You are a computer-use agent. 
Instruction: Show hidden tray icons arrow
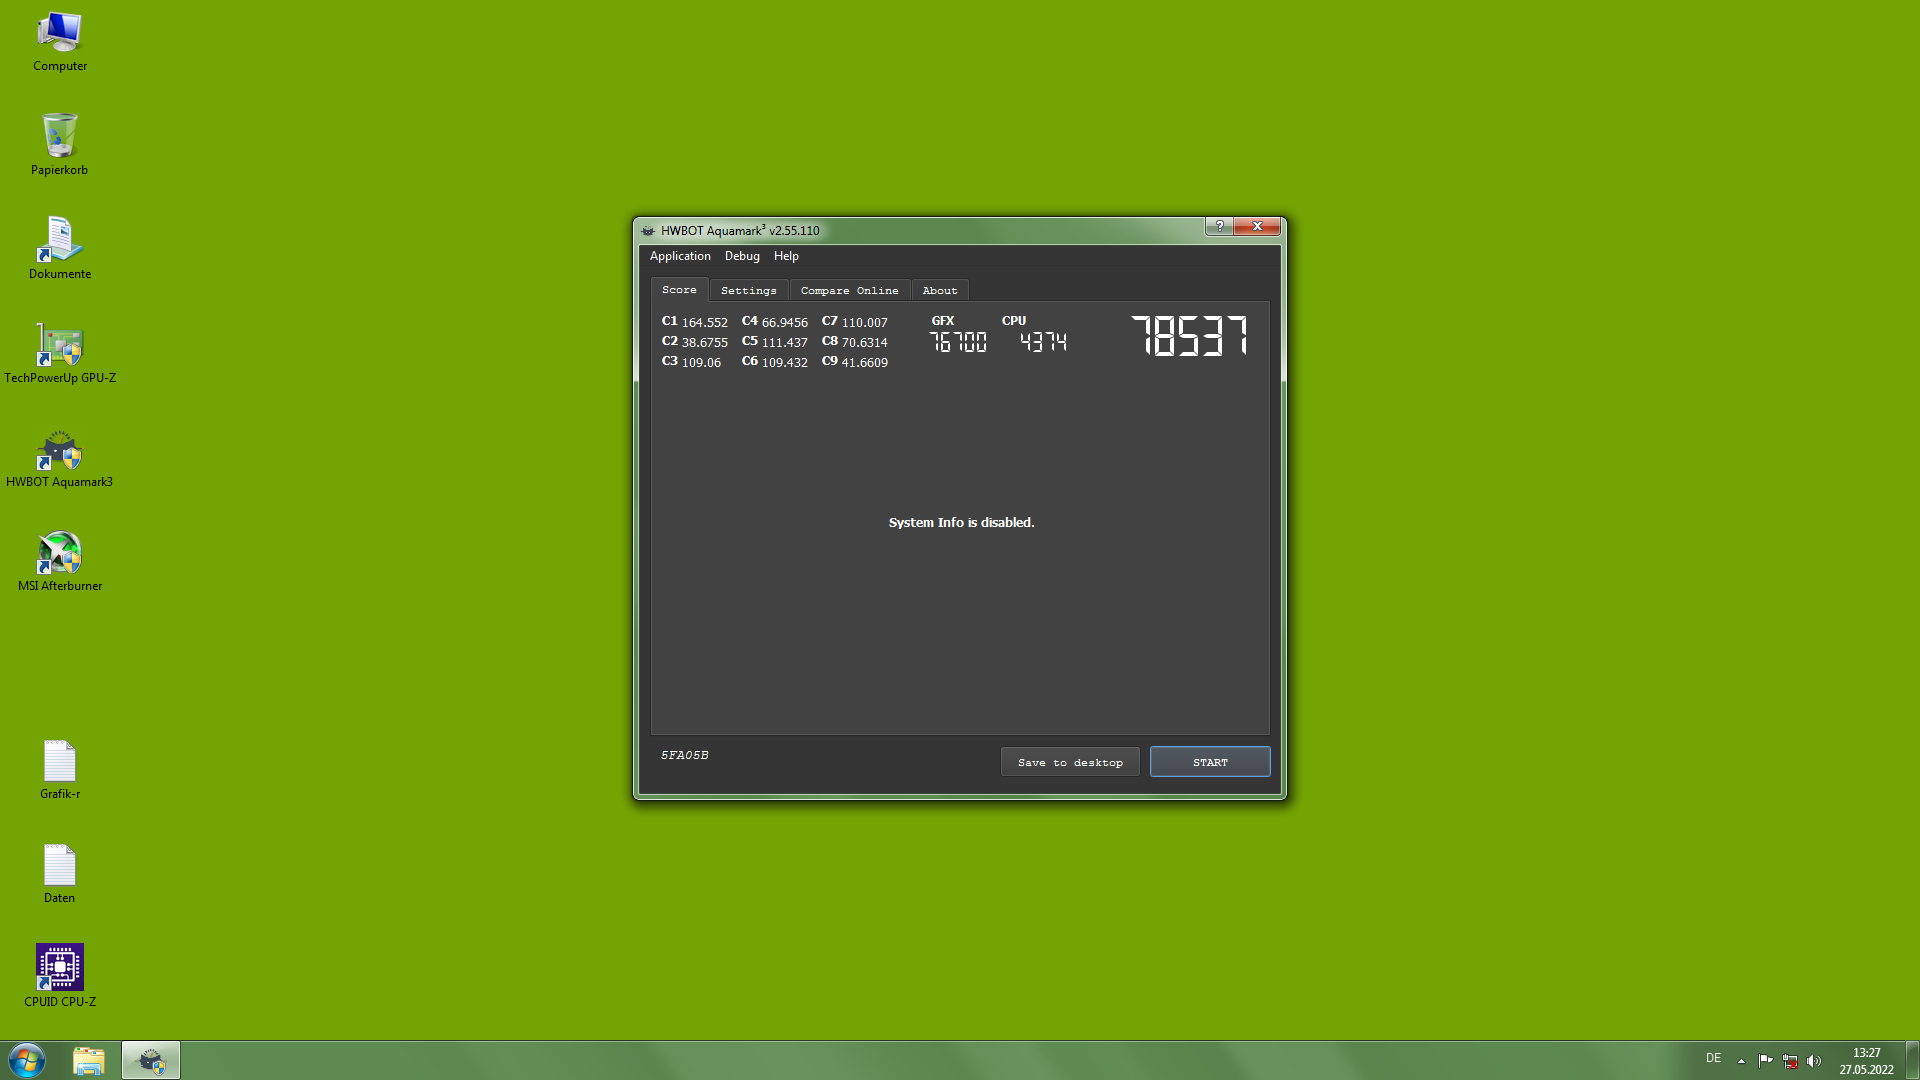[x=1741, y=1061]
